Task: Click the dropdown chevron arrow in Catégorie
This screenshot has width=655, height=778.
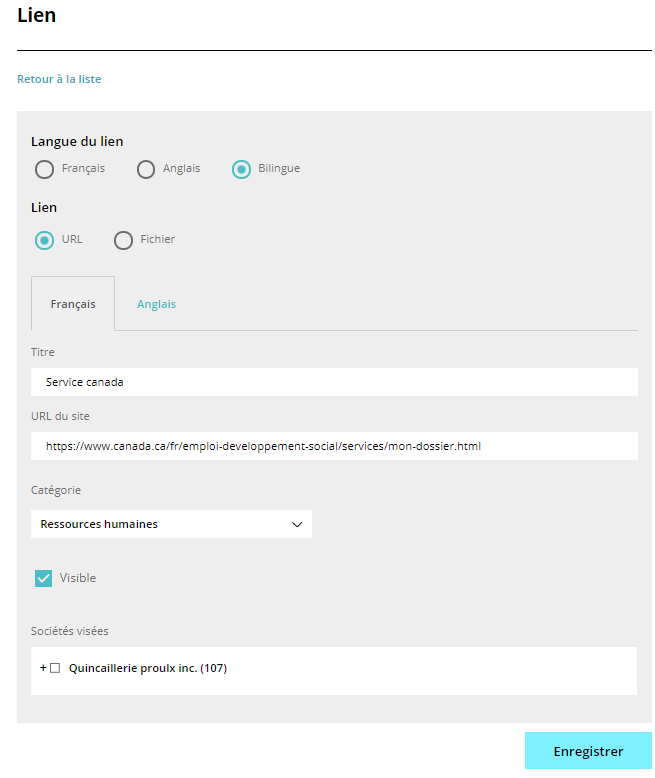Action: tap(297, 524)
